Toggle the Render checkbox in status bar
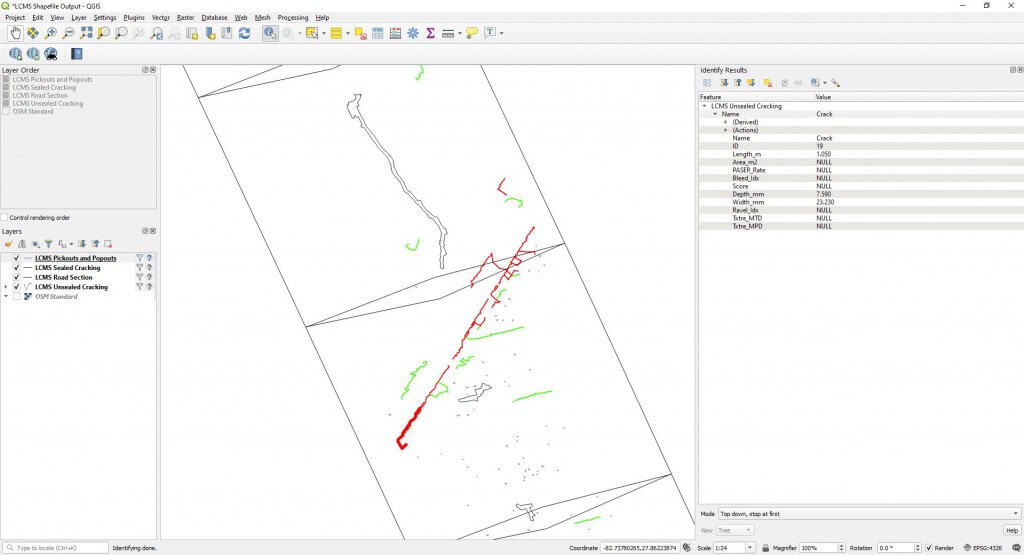 929,548
